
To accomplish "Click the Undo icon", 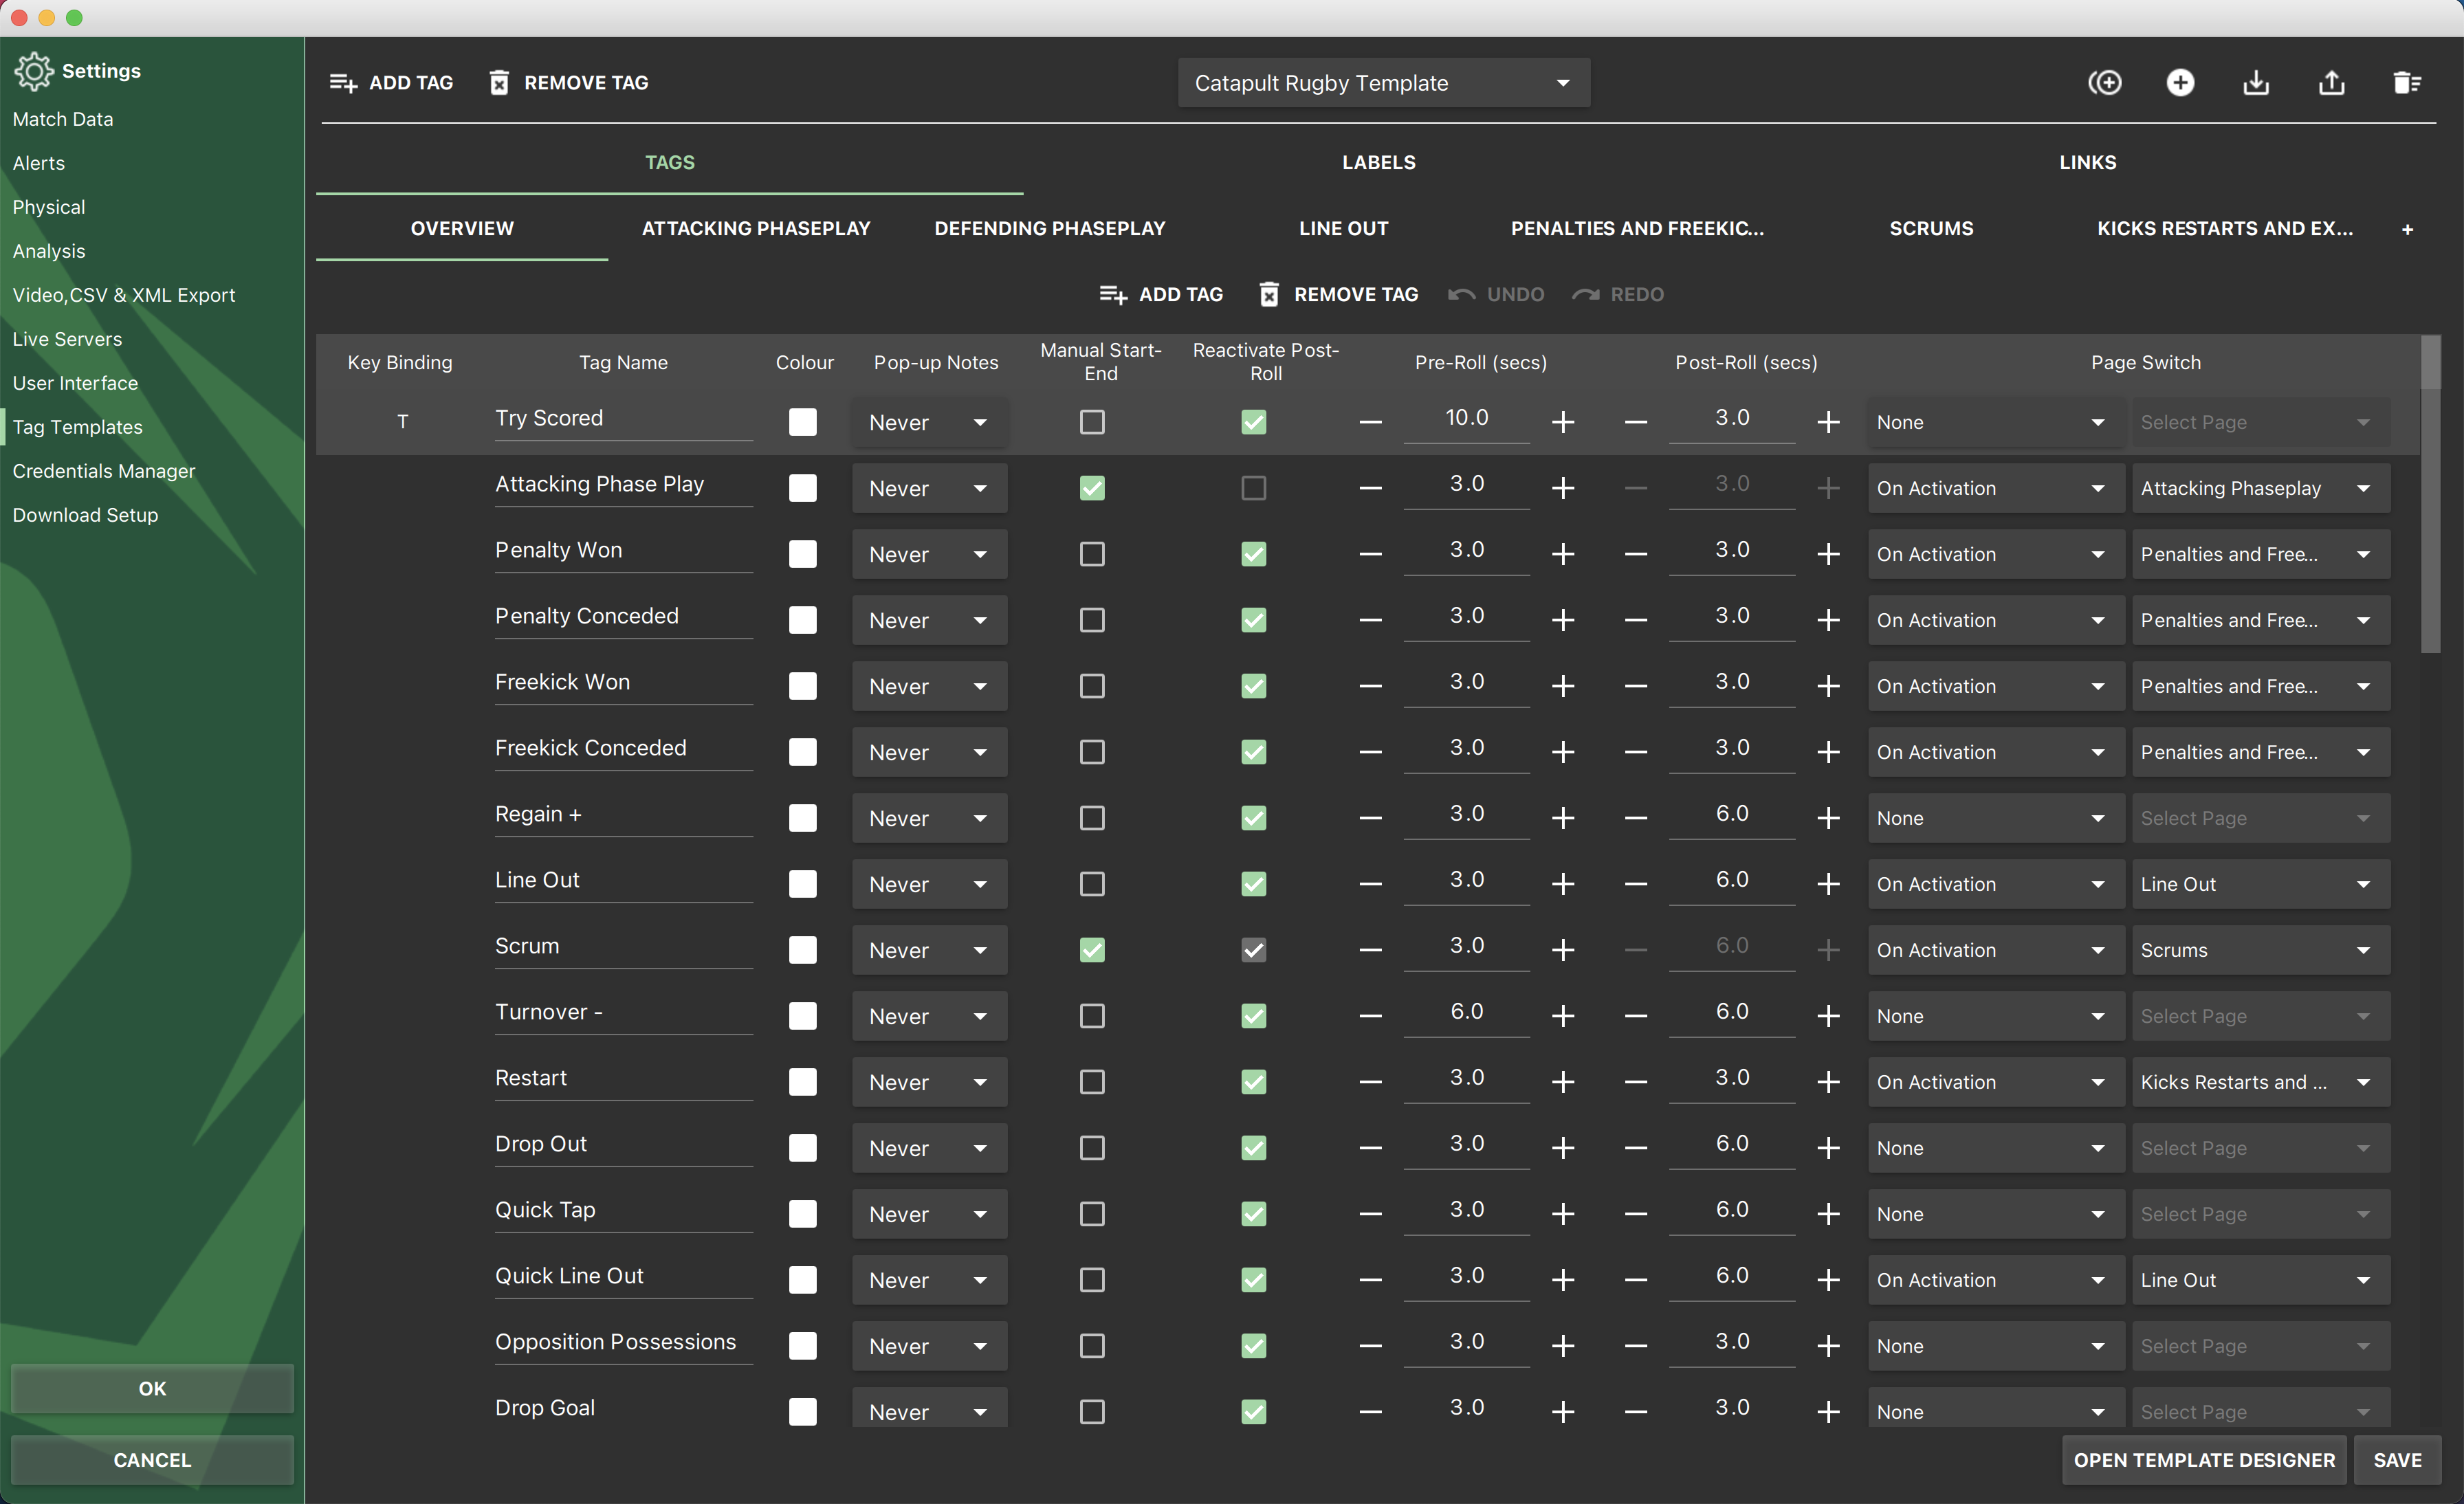I will [1461, 294].
